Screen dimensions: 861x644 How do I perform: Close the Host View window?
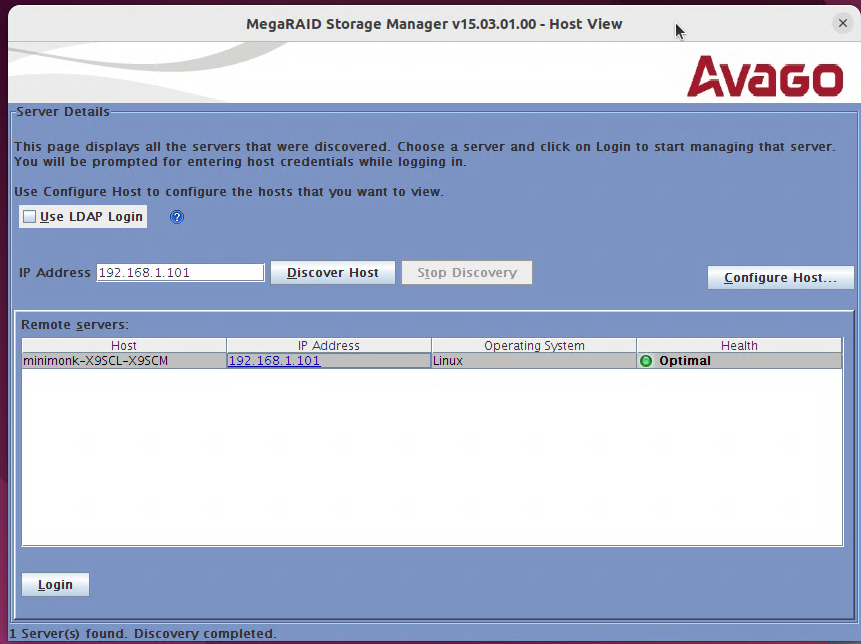point(842,23)
